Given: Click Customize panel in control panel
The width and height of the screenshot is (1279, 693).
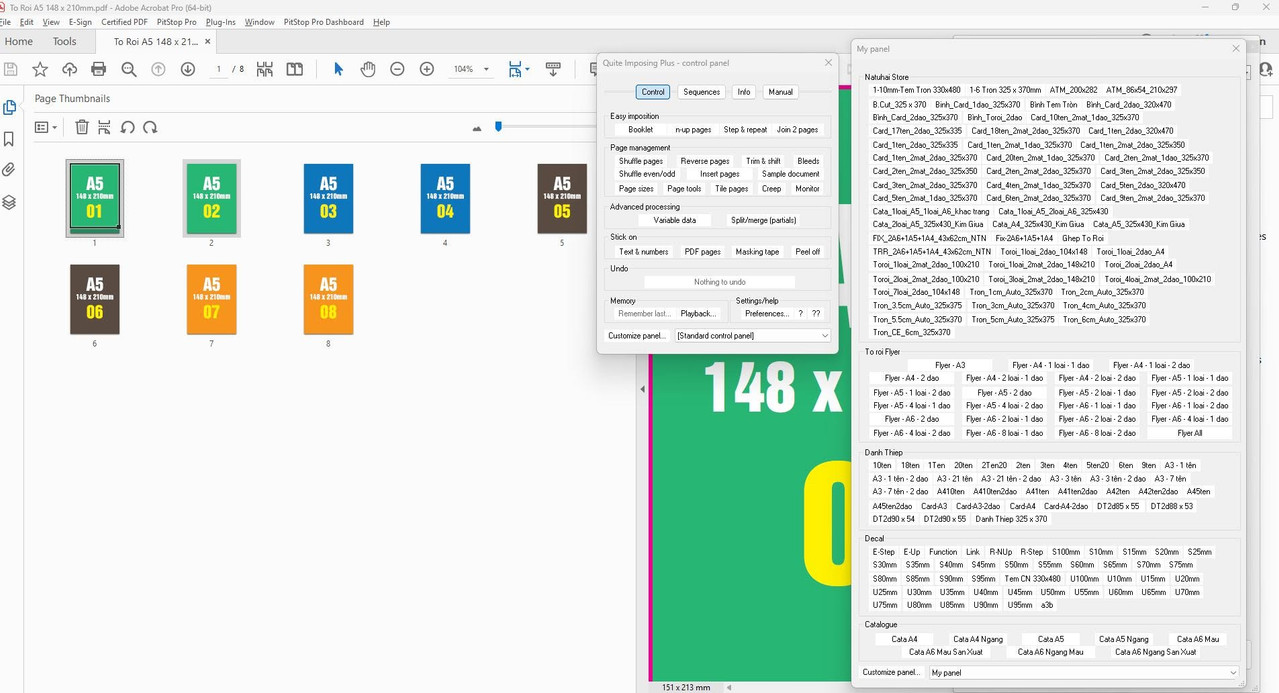Looking at the screenshot, I should 637,336.
